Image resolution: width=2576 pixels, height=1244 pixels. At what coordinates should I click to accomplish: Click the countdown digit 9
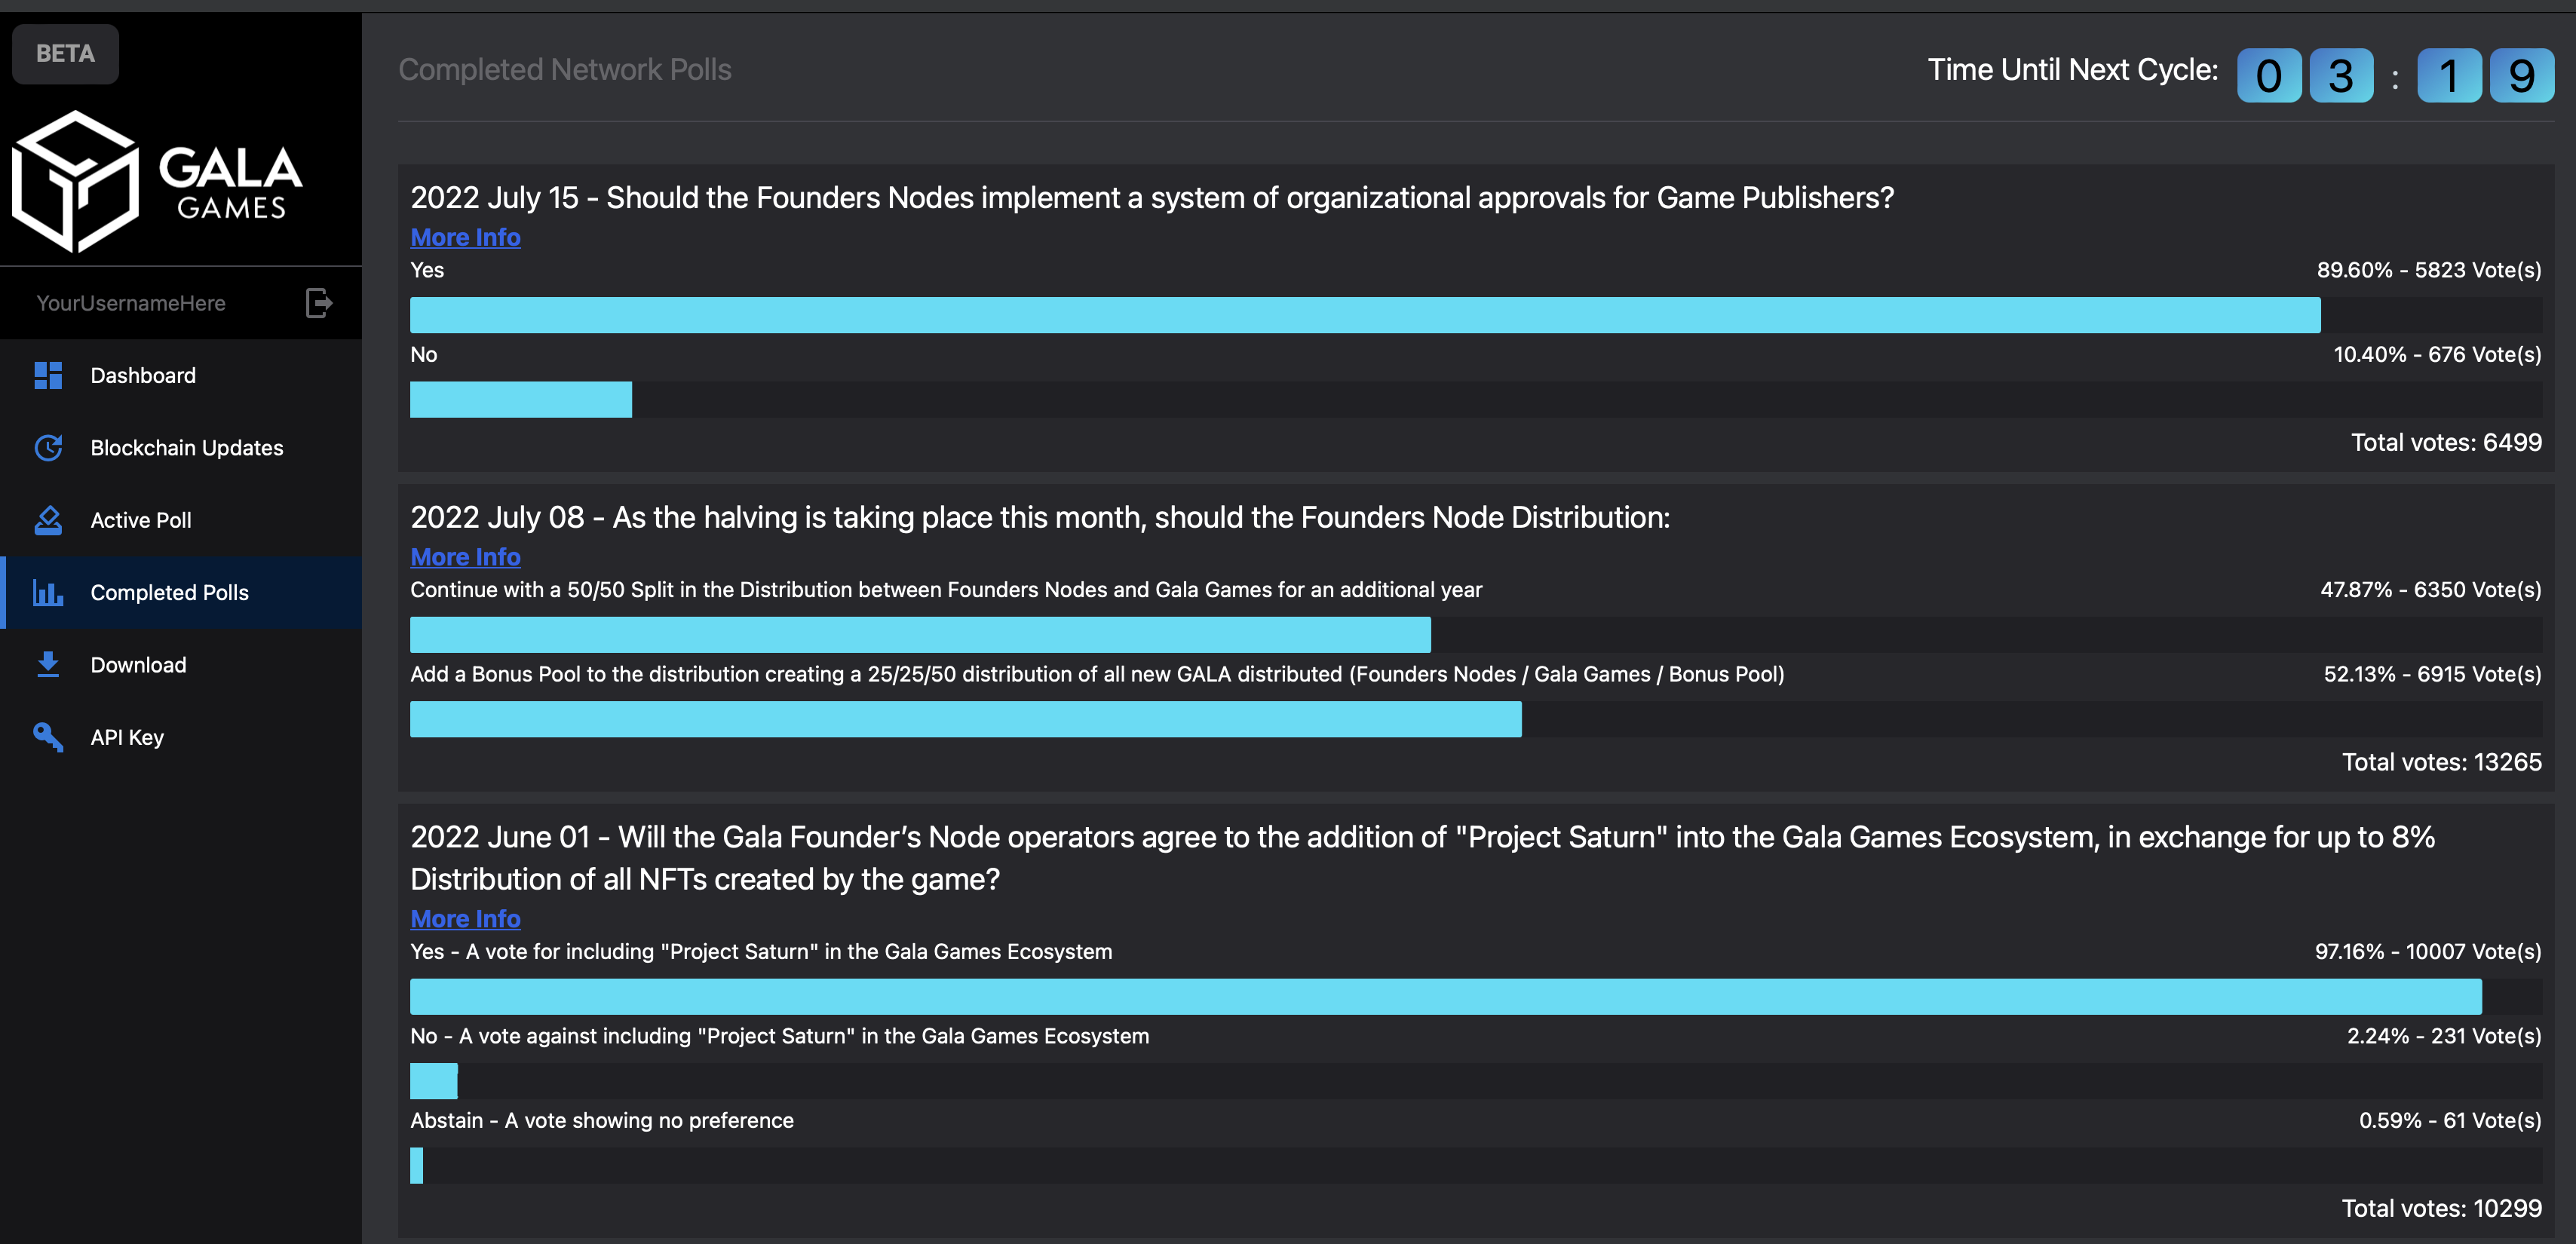(x=2522, y=75)
